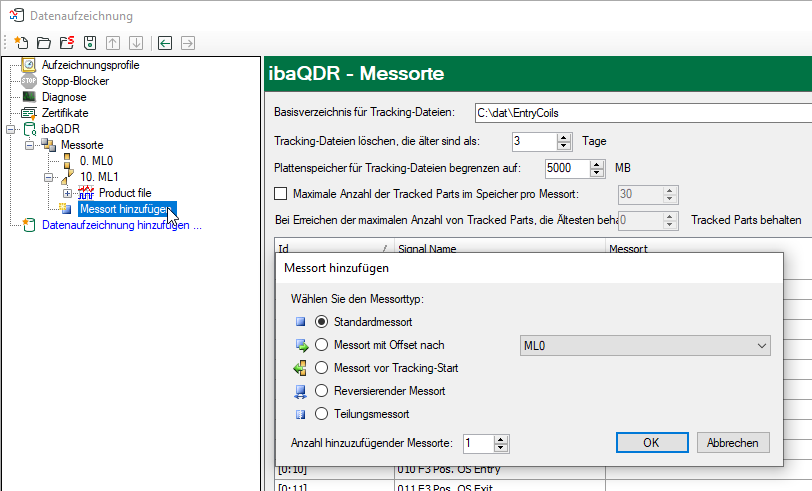Click the ibaQDR database icon

(30, 129)
